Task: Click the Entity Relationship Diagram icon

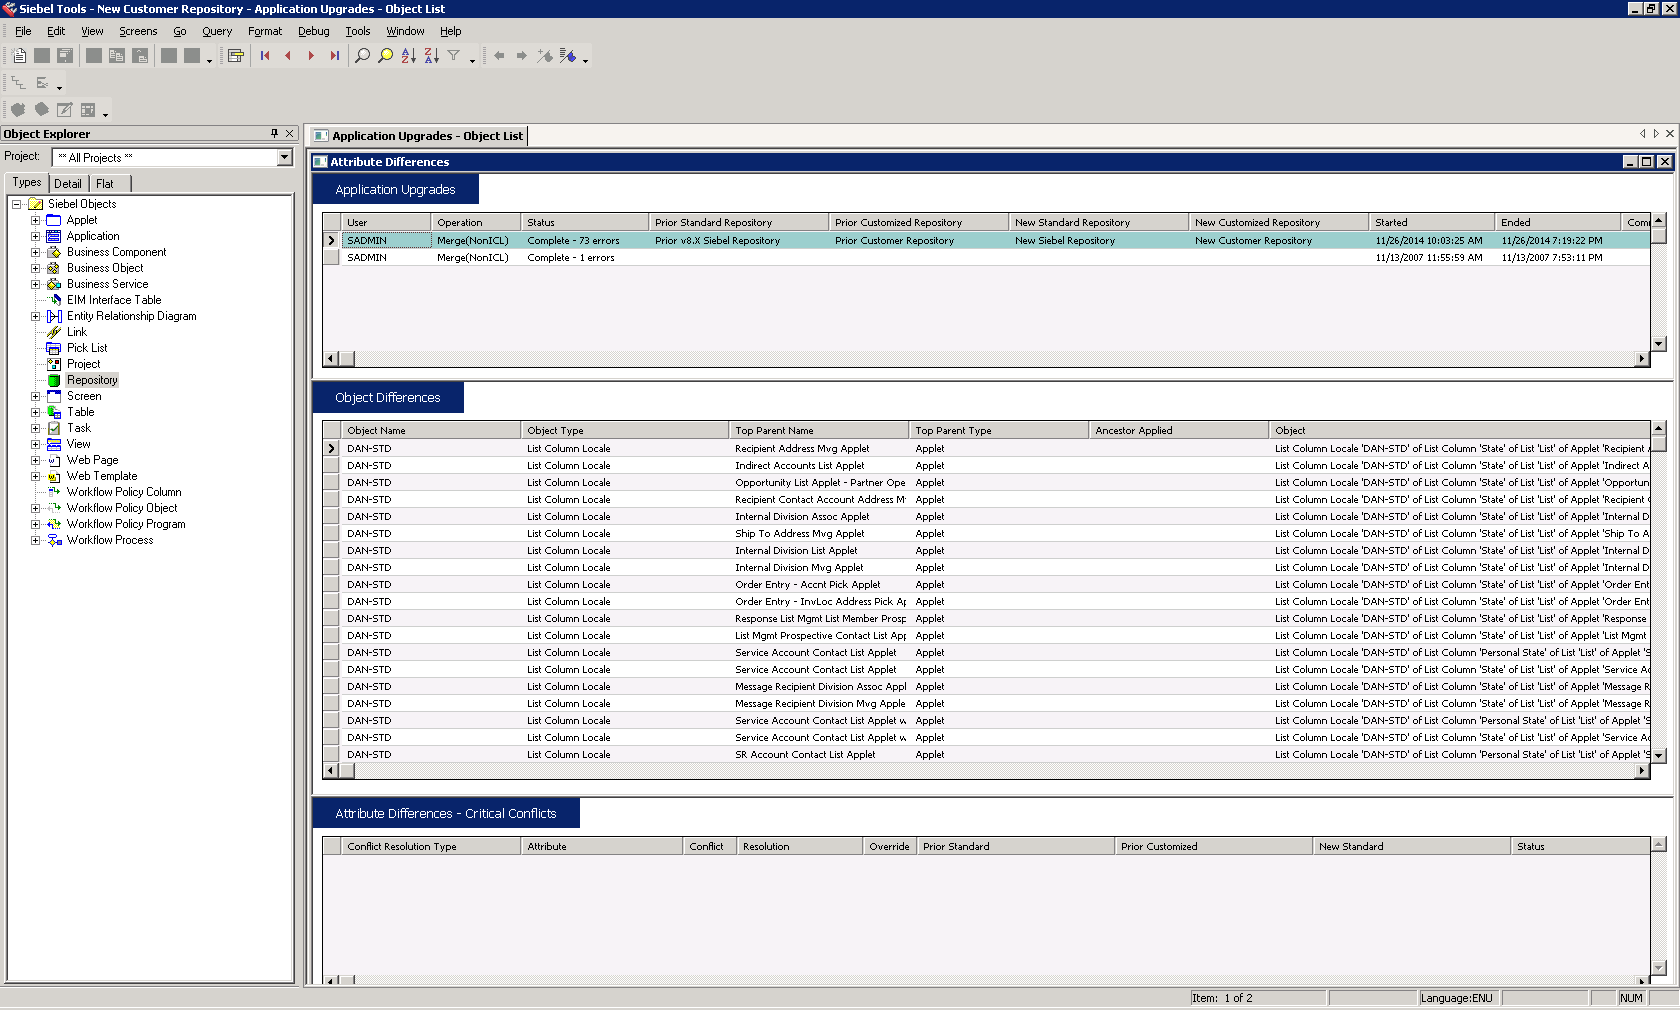Action: point(54,316)
